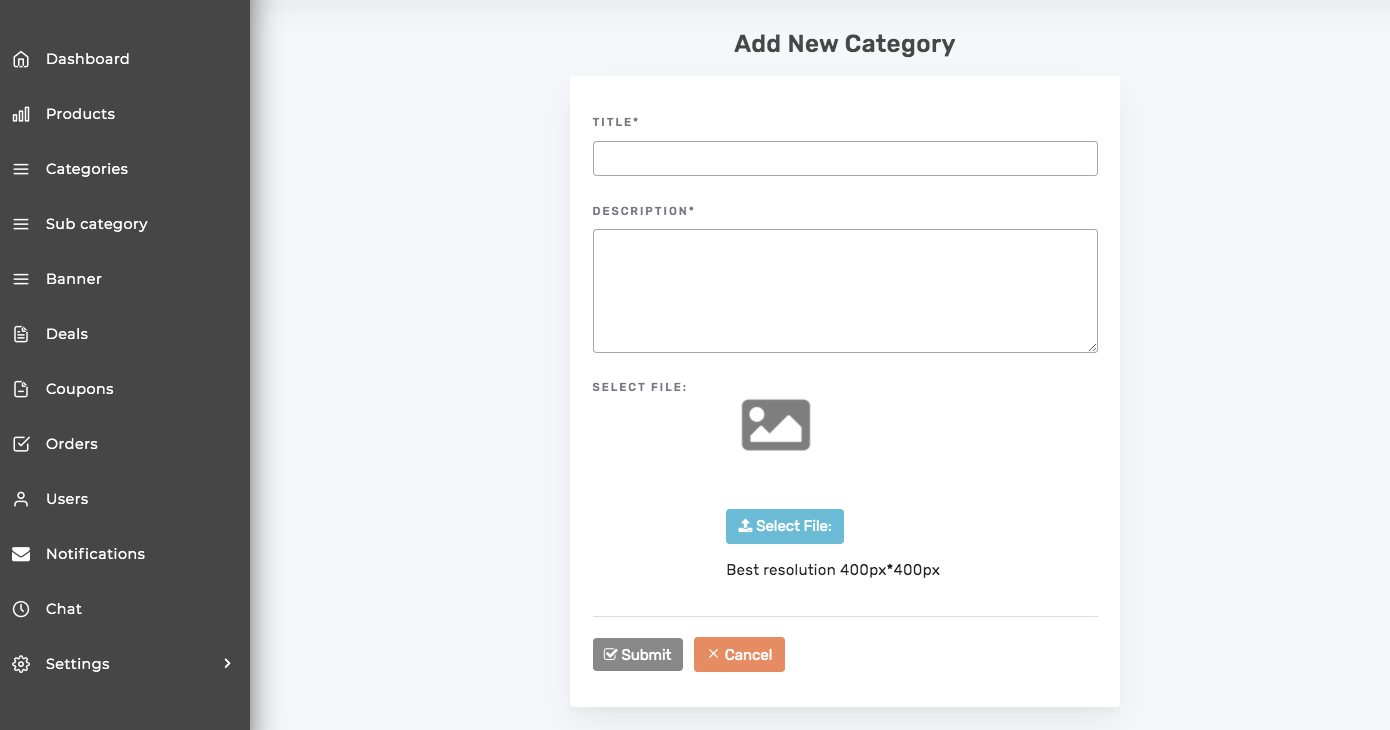Cancel adding the category
The width and height of the screenshot is (1390, 730).
point(739,654)
